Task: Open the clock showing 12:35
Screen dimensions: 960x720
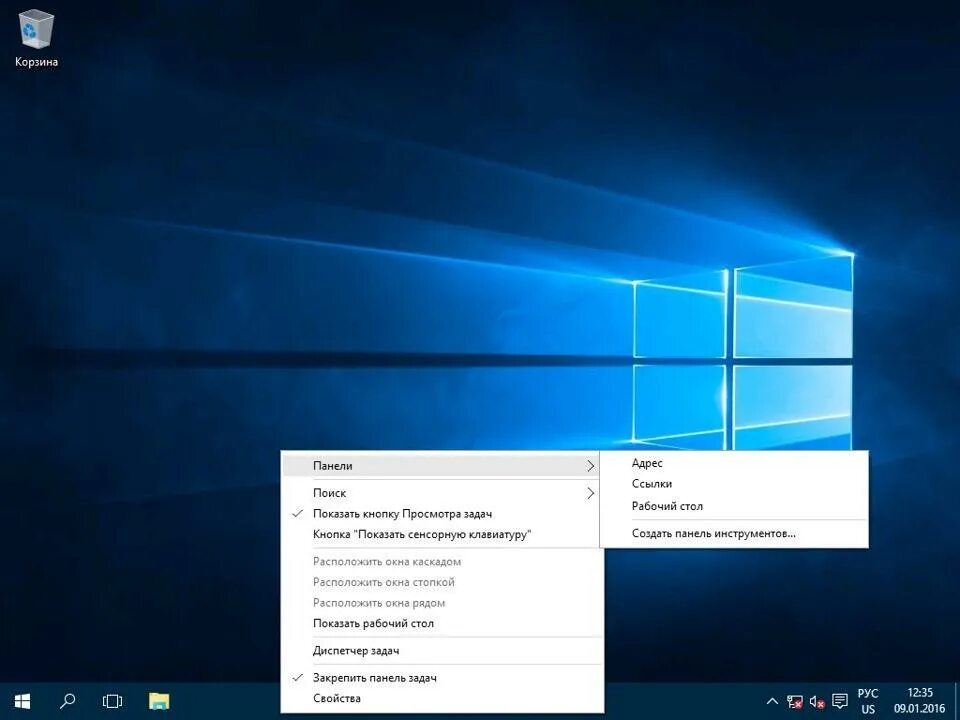Action: click(920, 701)
